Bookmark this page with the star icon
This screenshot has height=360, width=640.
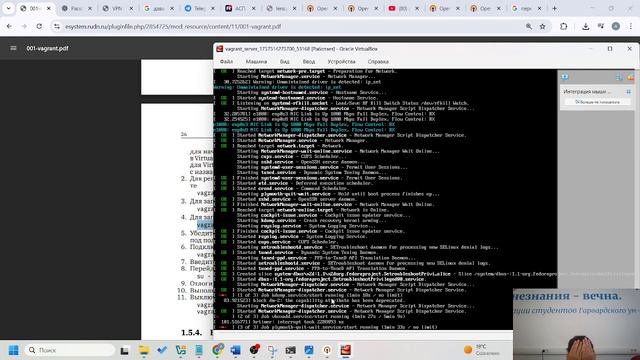pos(542,26)
